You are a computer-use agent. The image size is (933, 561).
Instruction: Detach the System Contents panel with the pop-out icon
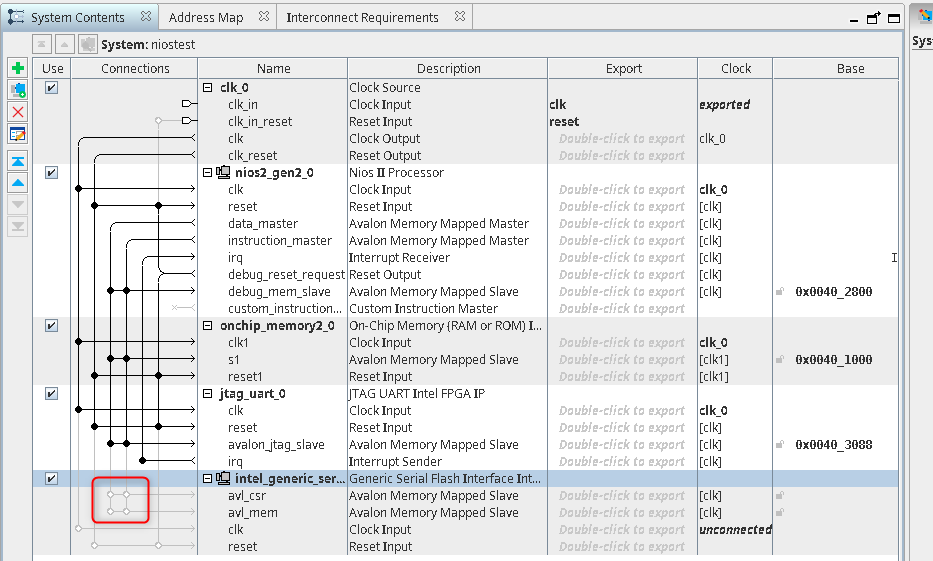pos(873,18)
